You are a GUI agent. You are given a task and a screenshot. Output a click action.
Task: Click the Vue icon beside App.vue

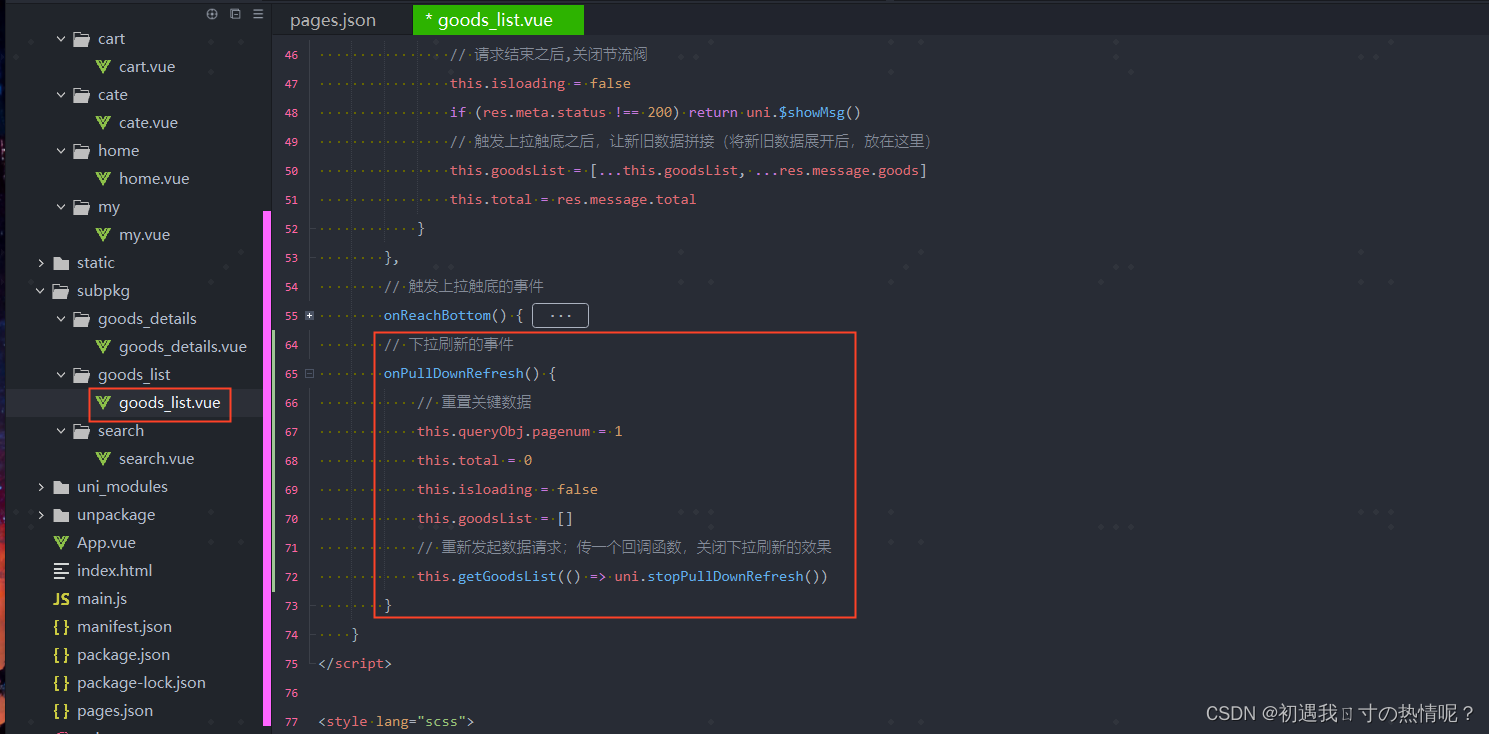click(x=61, y=543)
